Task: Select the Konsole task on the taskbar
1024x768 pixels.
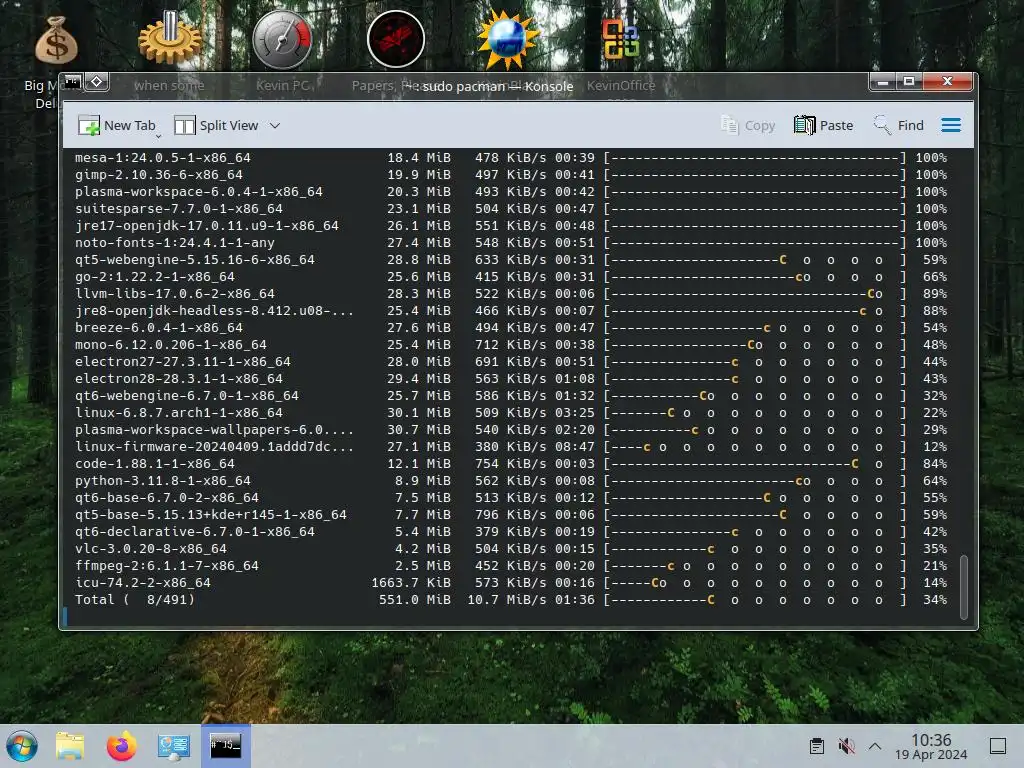Action: point(225,746)
